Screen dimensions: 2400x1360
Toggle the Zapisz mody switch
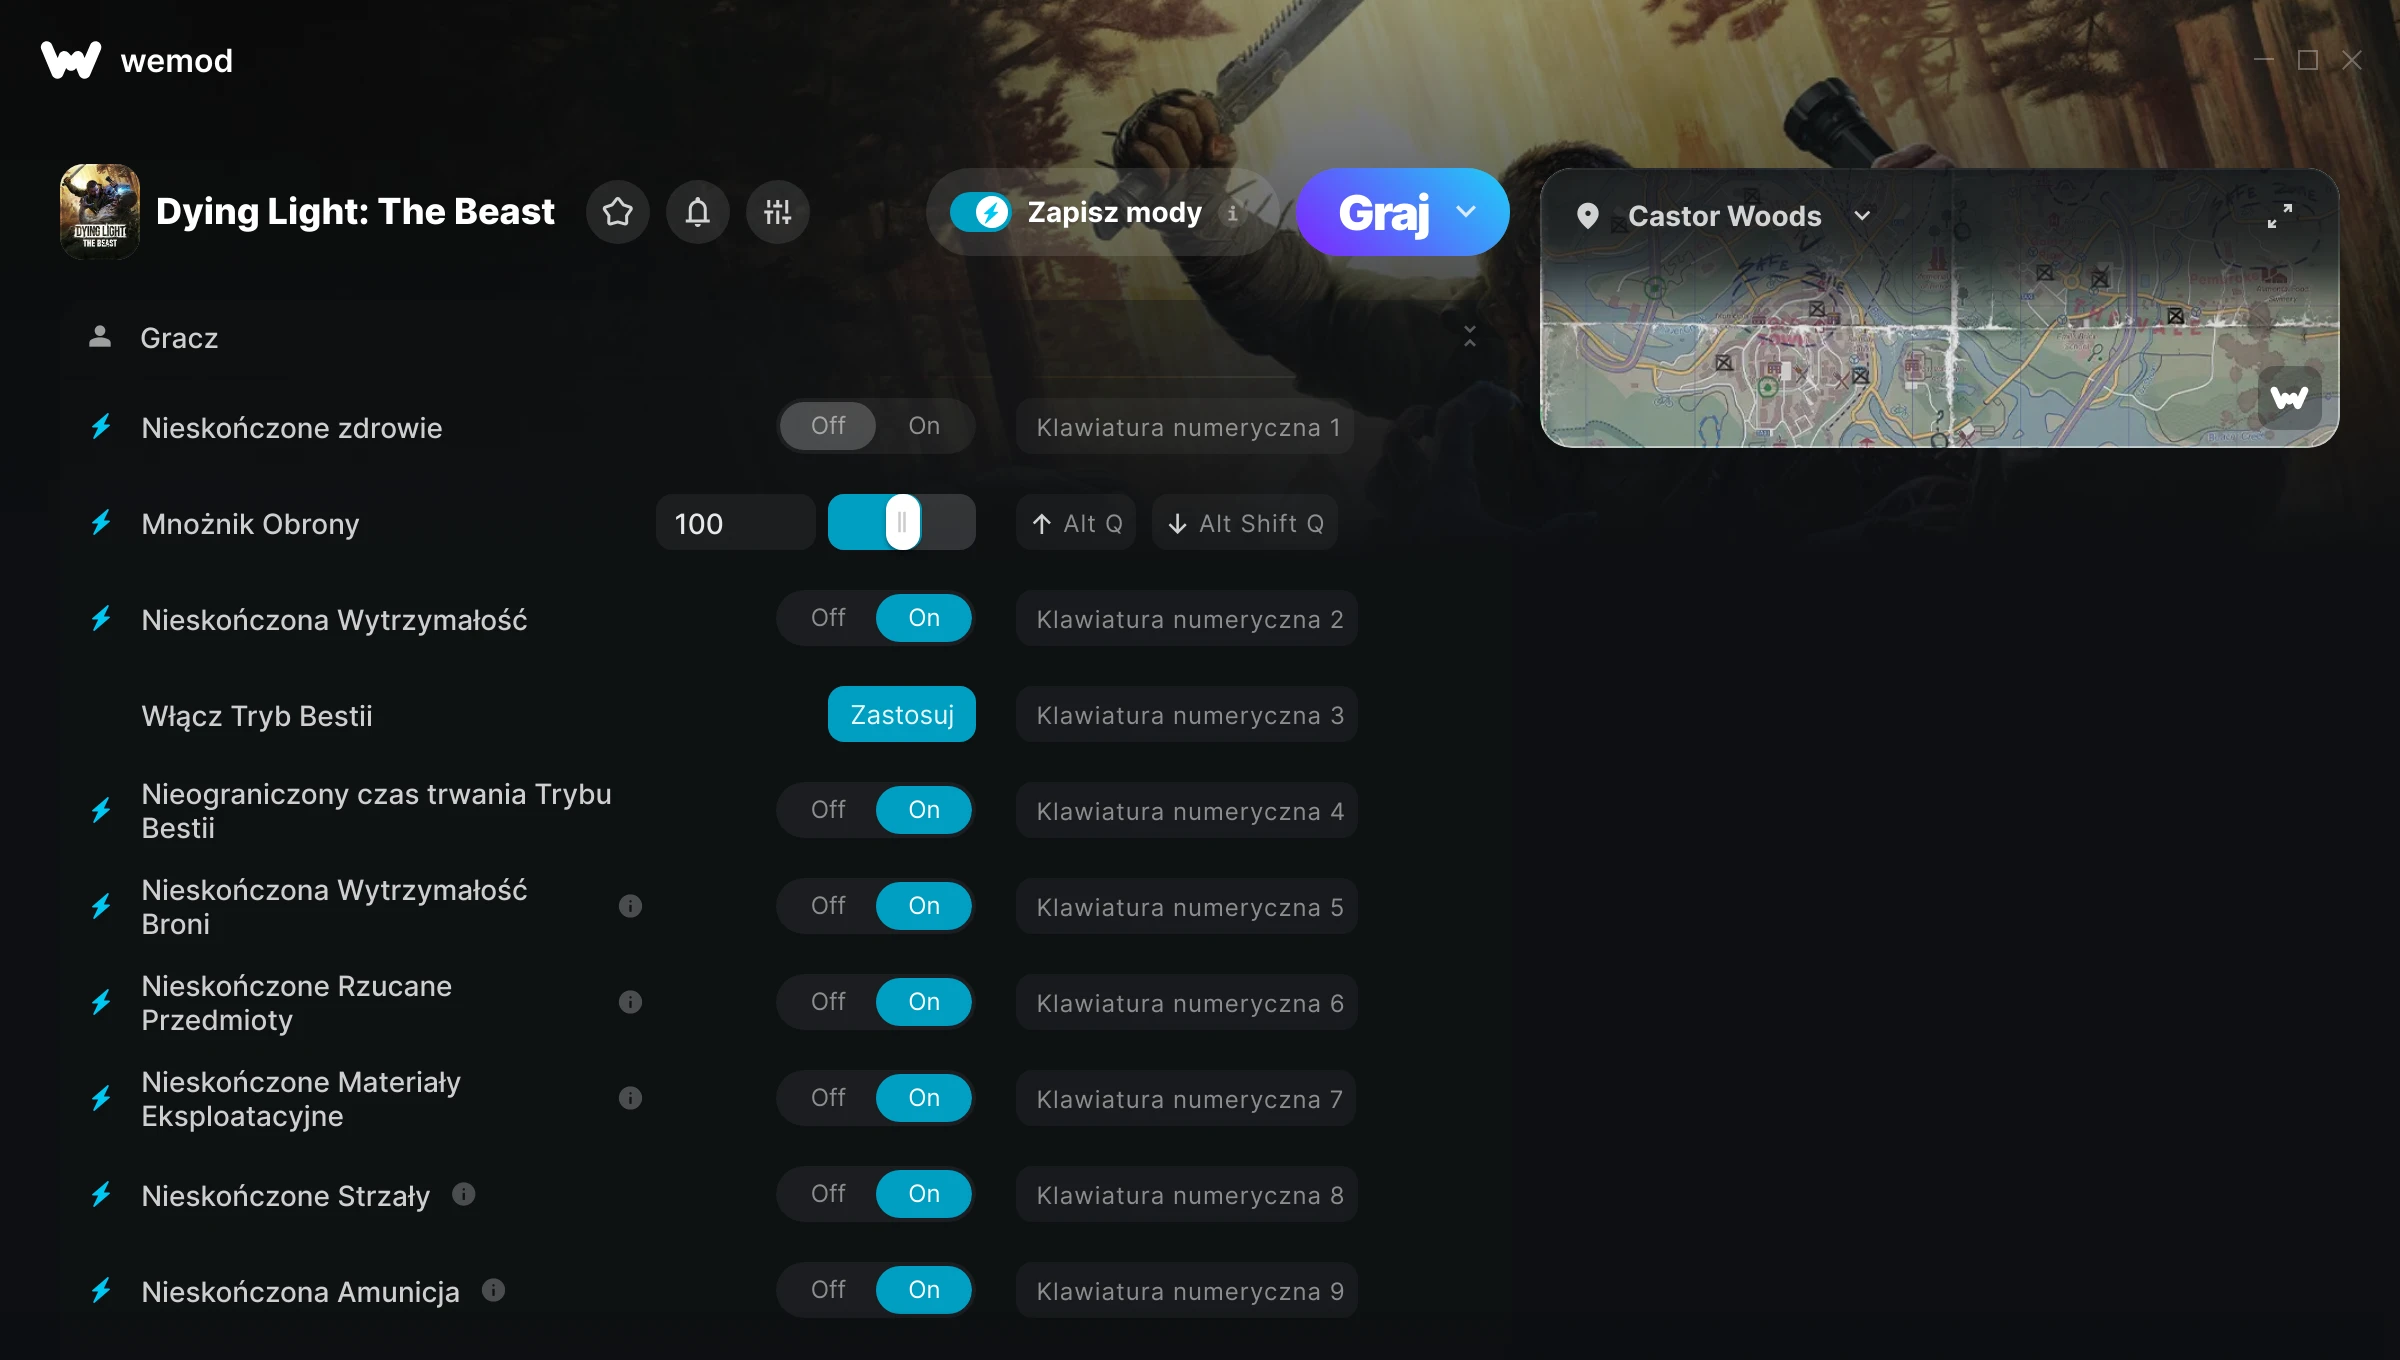tap(981, 212)
